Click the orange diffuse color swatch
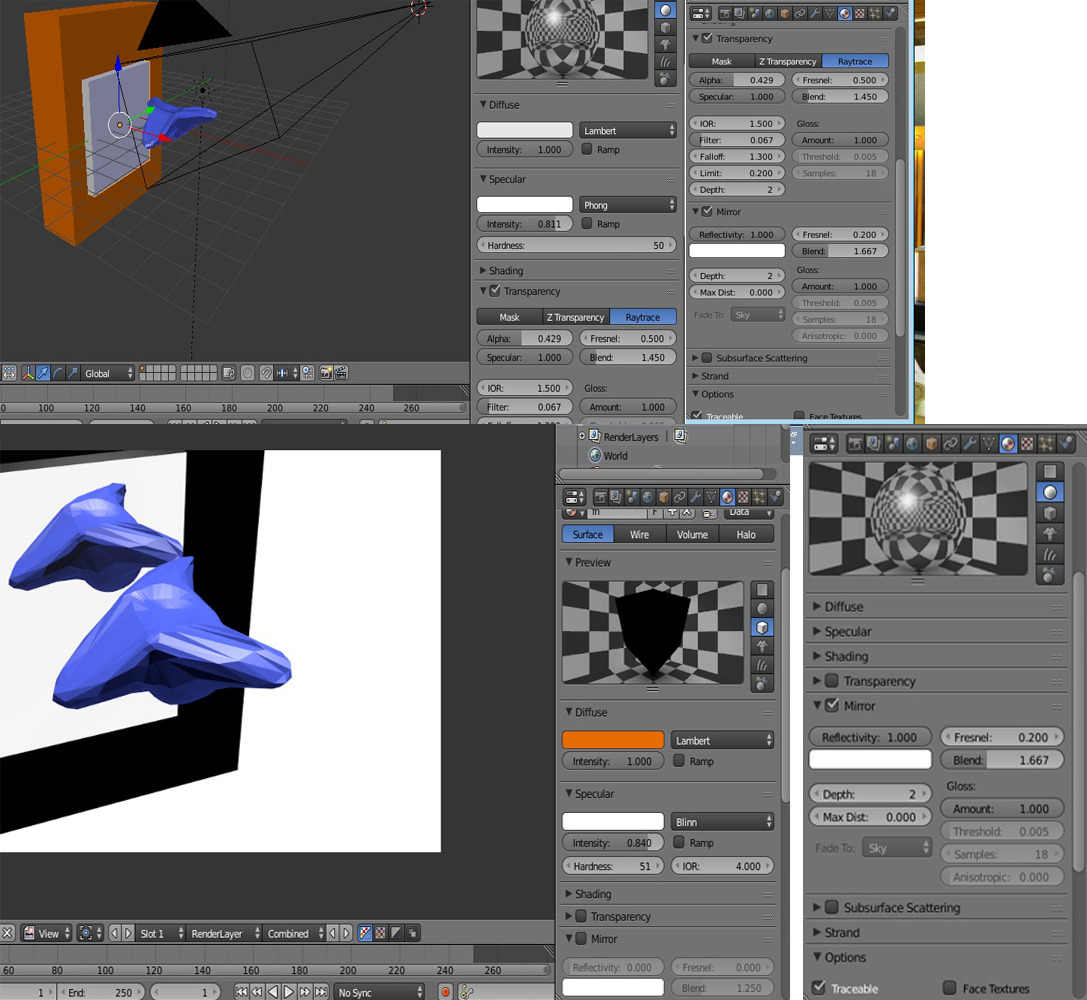This screenshot has height=1000, width=1087. click(613, 740)
